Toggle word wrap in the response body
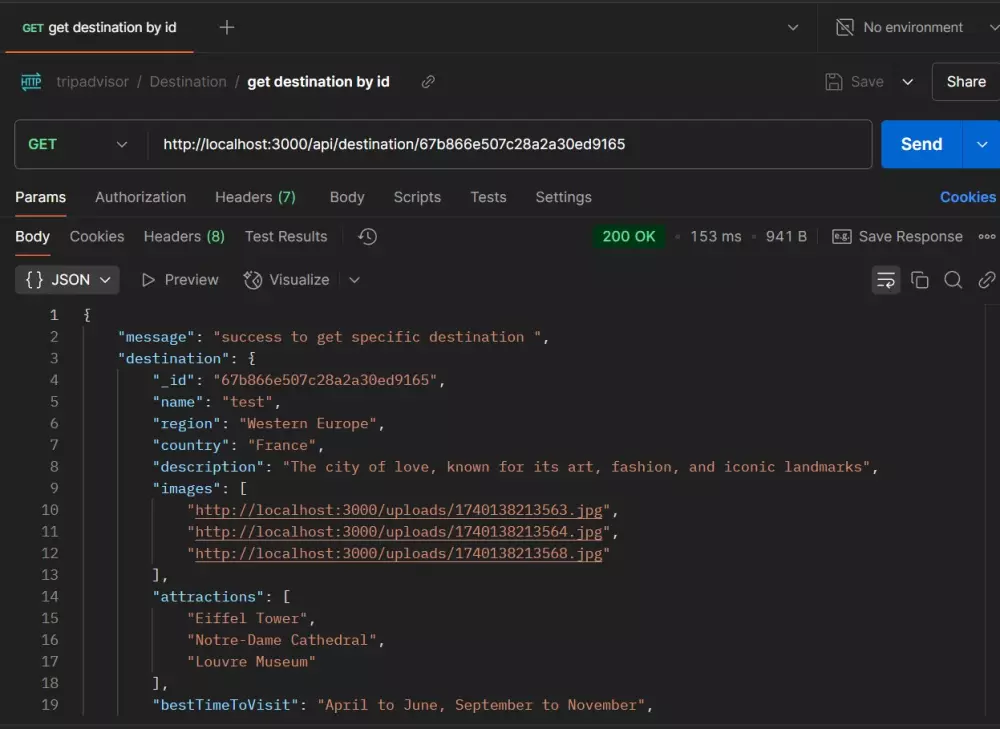This screenshot has height=729, width=1000. coord(886,280)
